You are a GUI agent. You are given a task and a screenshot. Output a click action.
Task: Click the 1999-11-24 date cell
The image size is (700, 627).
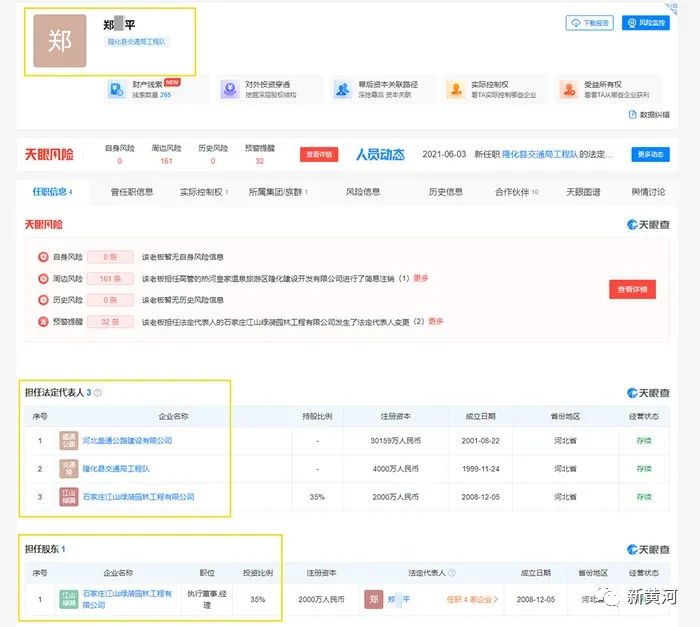click(x=480, y=468)
